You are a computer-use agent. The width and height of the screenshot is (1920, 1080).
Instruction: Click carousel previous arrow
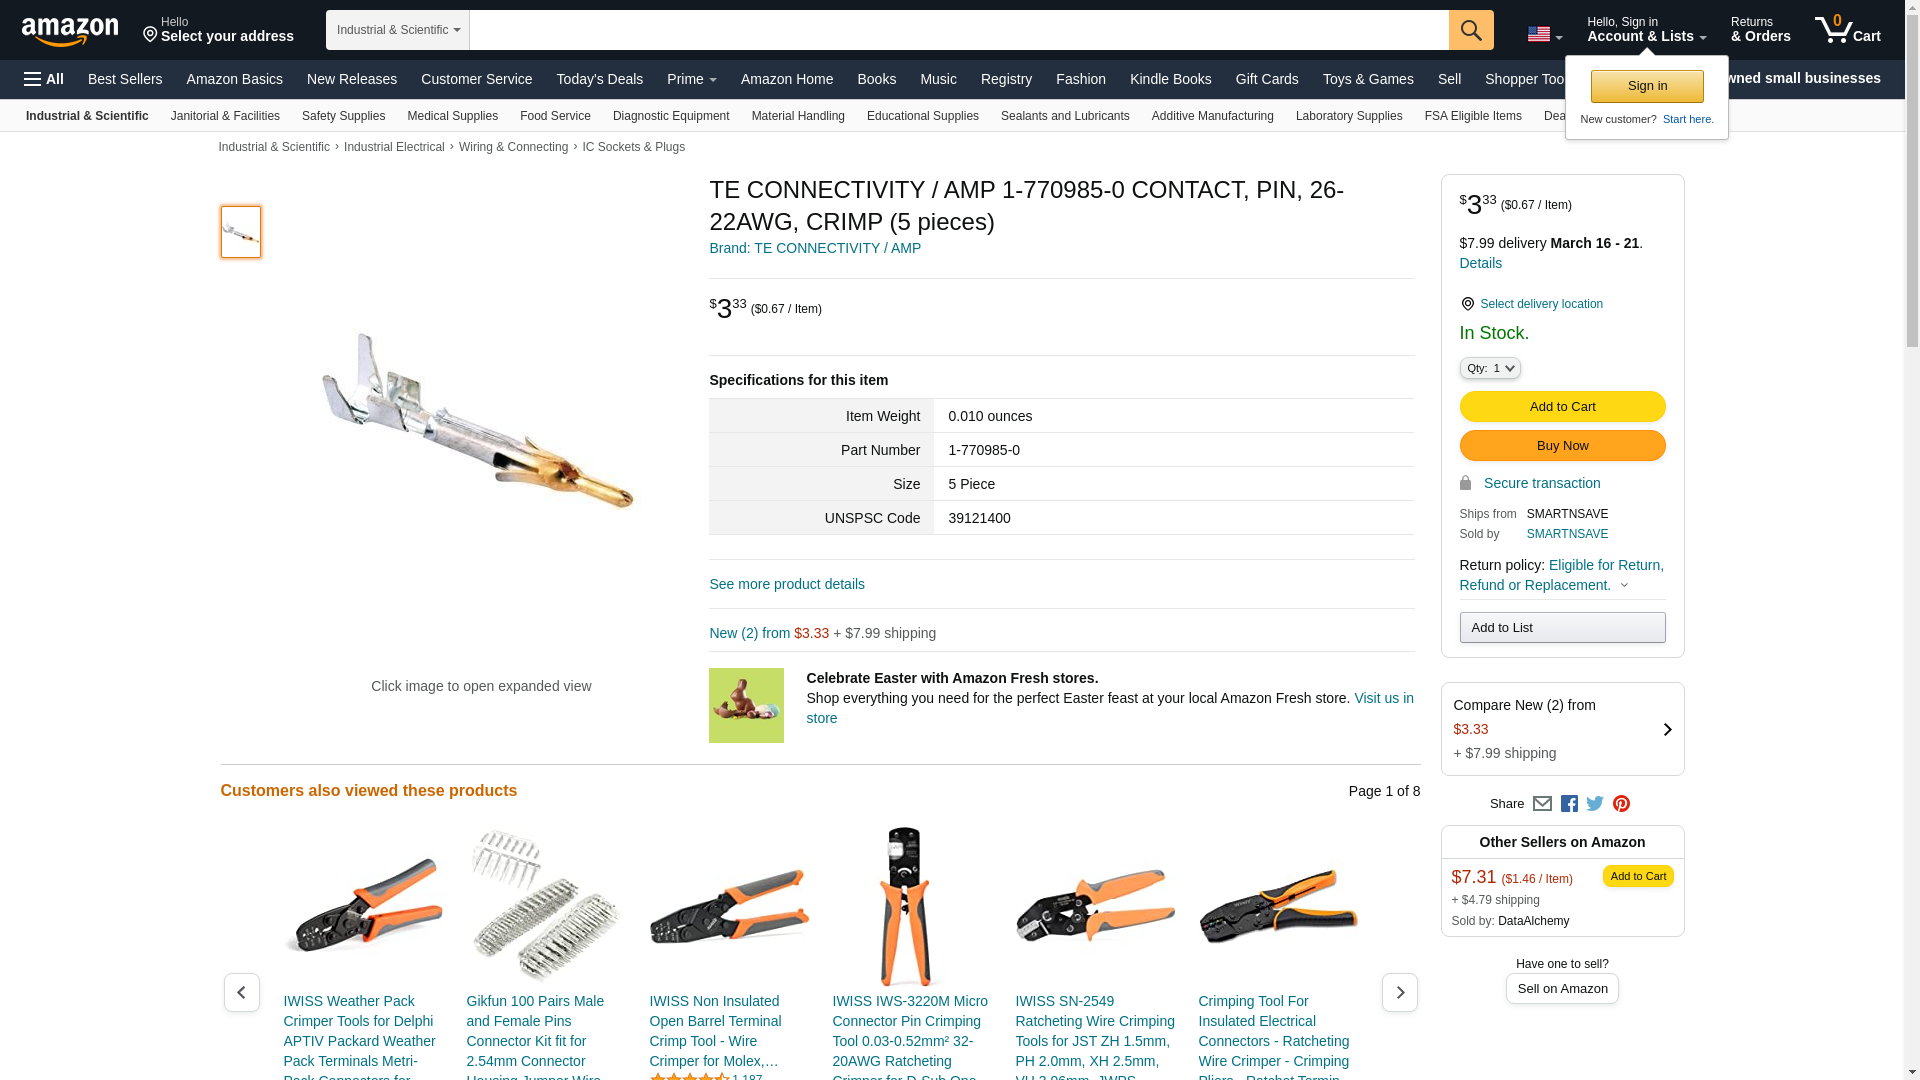point(241,993)
